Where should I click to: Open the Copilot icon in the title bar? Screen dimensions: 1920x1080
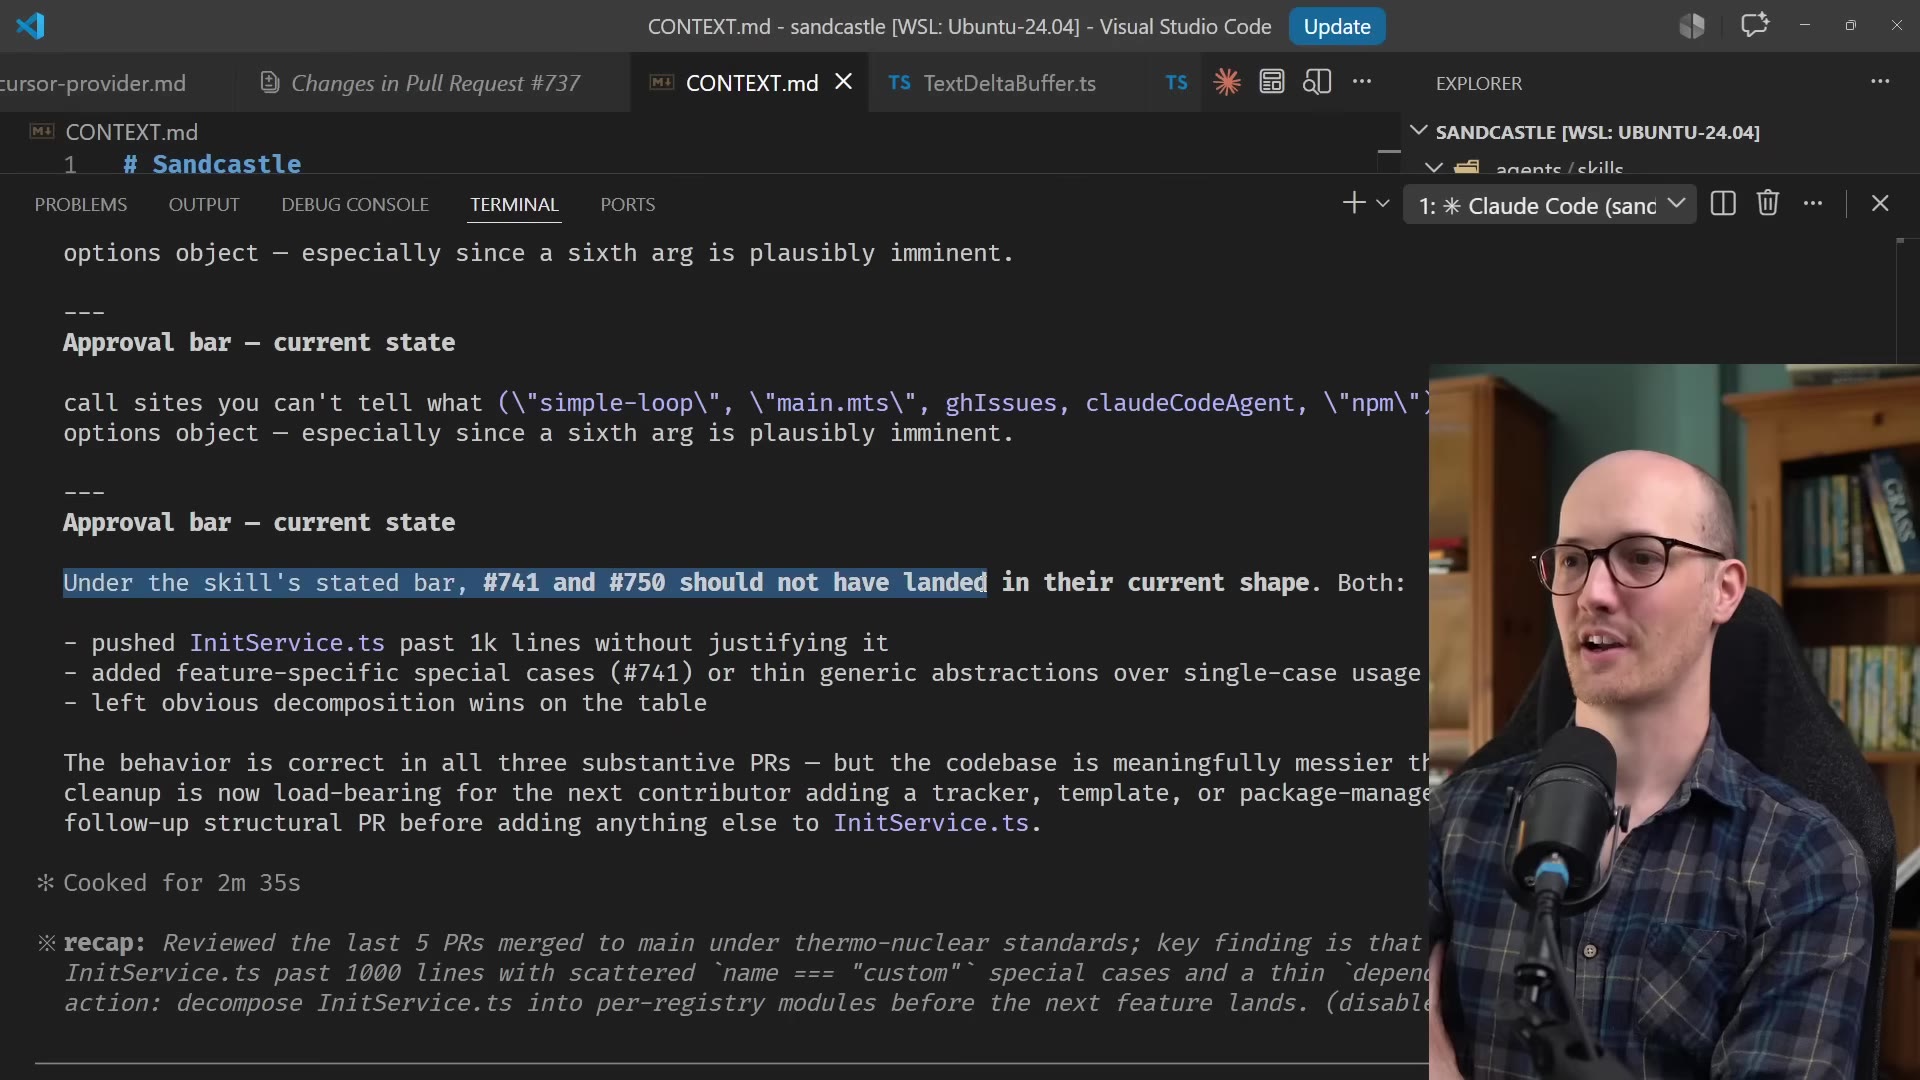1692,26
